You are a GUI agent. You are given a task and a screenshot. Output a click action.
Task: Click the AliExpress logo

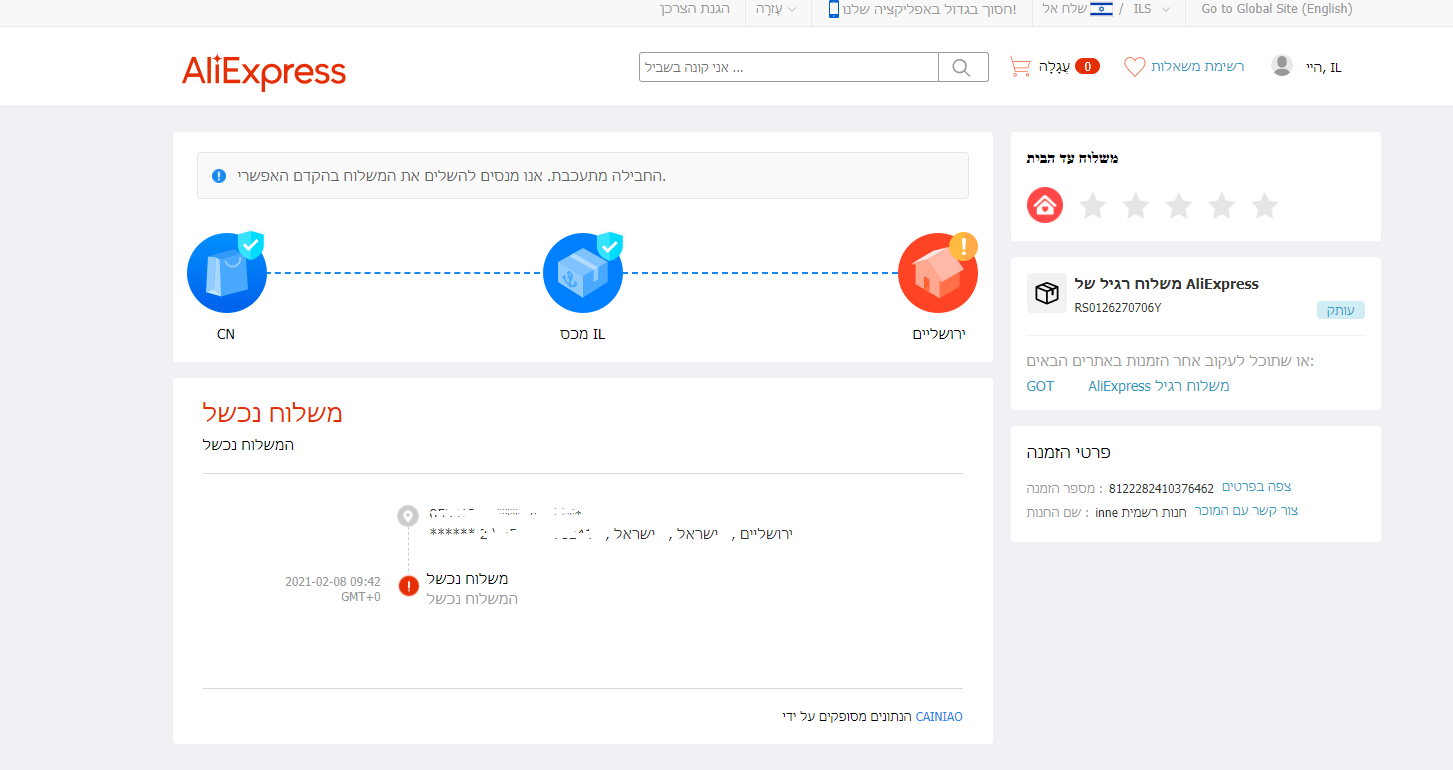[x=264, y=72]
